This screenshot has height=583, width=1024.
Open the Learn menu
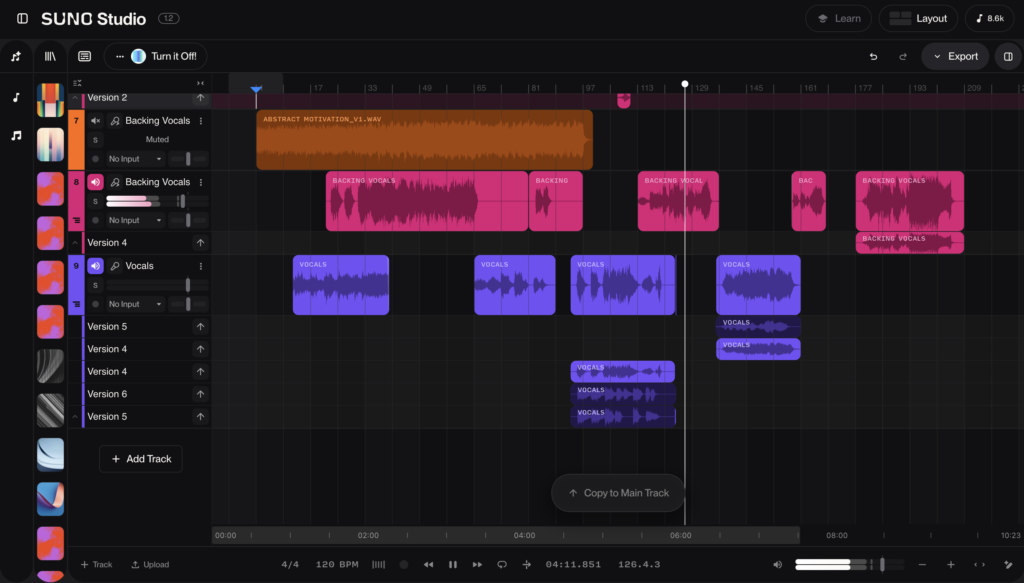pos(838,17)
